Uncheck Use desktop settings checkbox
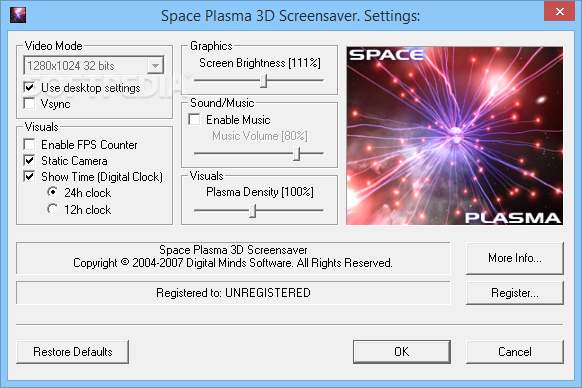 coord(29,88)
